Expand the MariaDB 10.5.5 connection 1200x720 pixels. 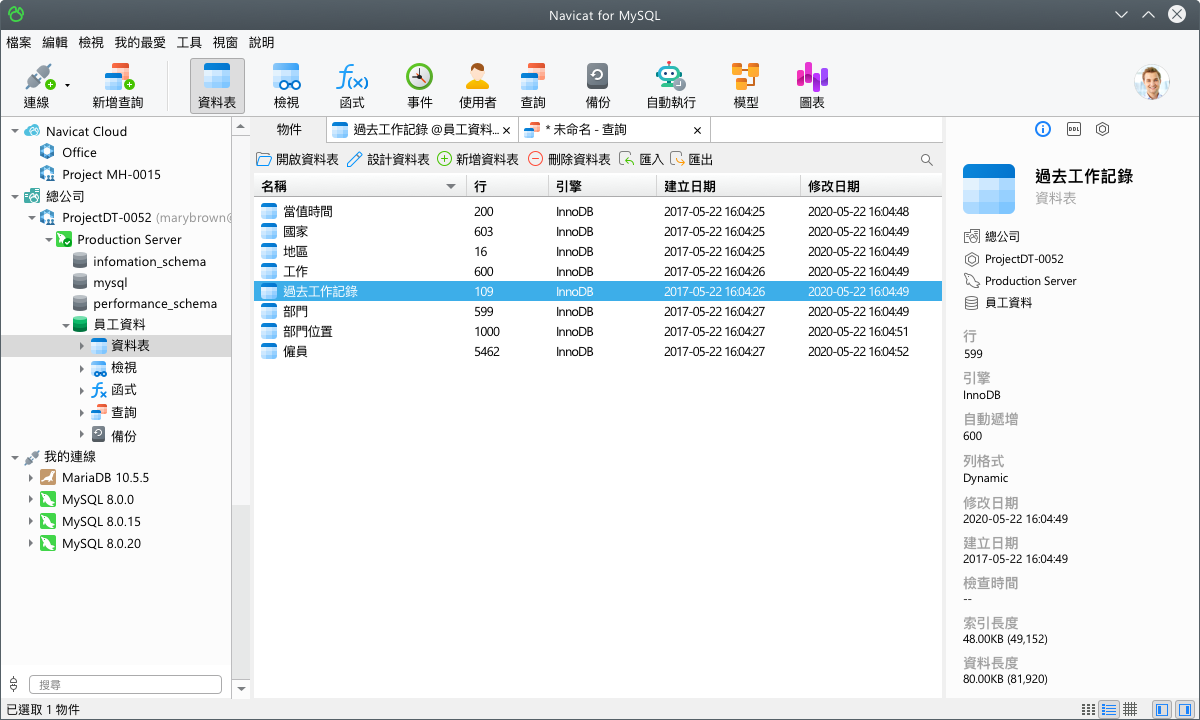pyautogui.click(x=32, y=478)
